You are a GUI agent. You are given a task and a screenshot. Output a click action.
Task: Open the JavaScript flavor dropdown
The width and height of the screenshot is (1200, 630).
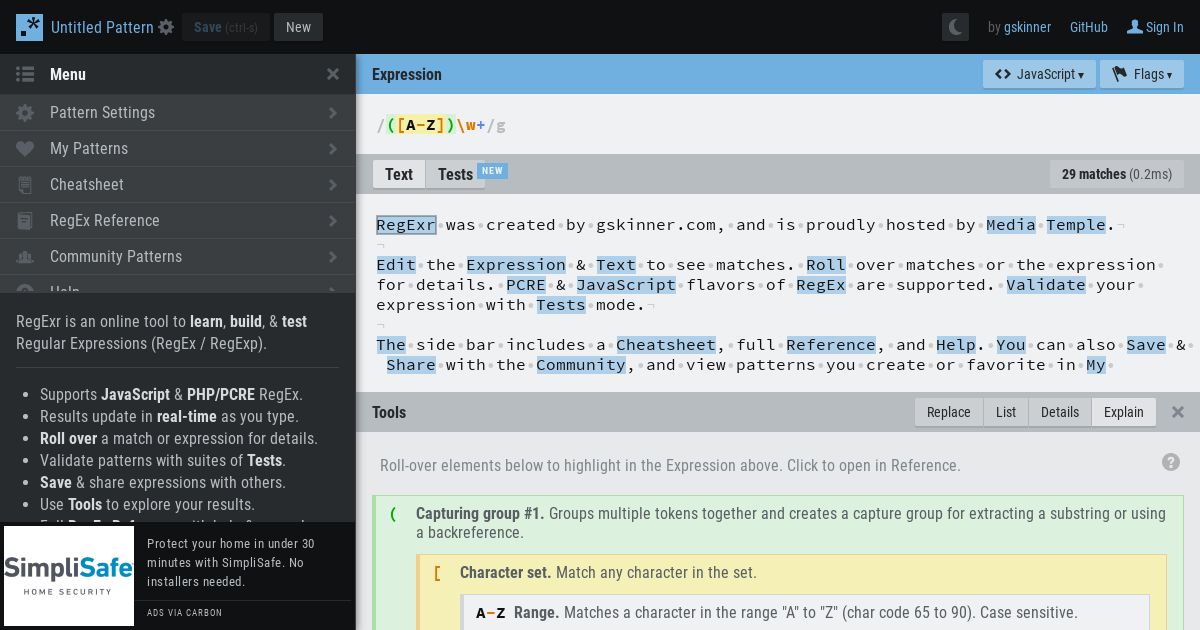tap(1039, 74)
